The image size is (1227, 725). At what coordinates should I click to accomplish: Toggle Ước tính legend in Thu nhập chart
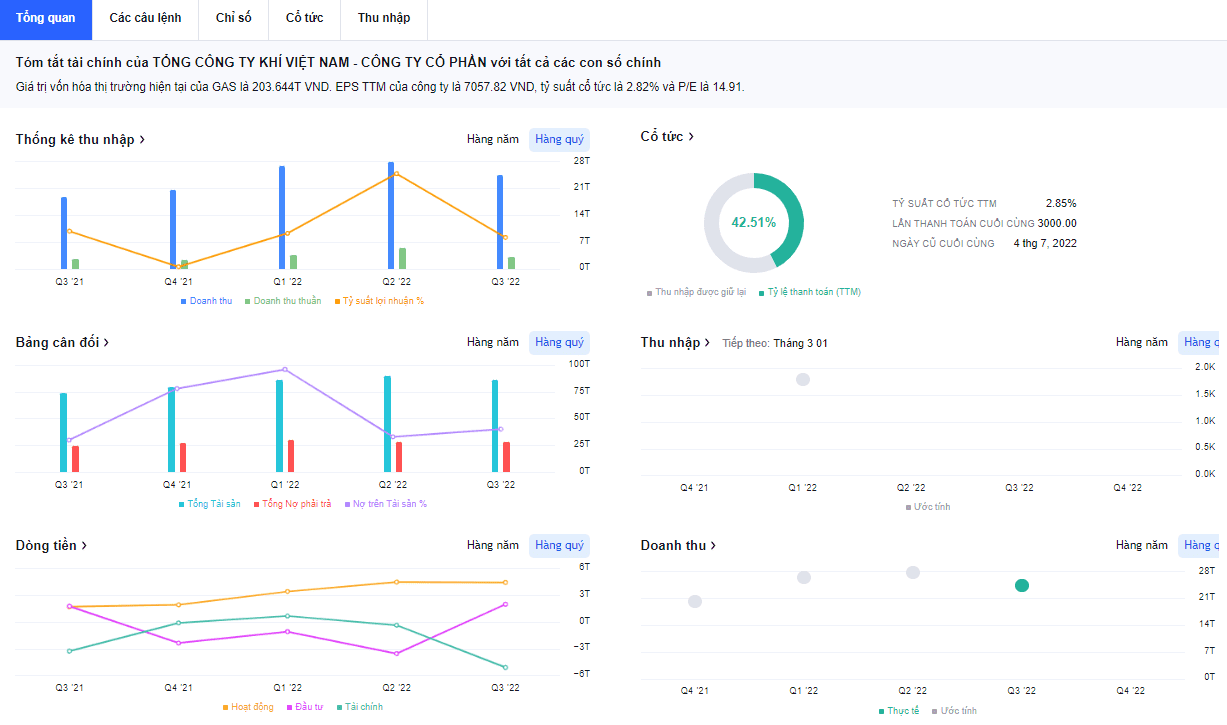(928, 507)
